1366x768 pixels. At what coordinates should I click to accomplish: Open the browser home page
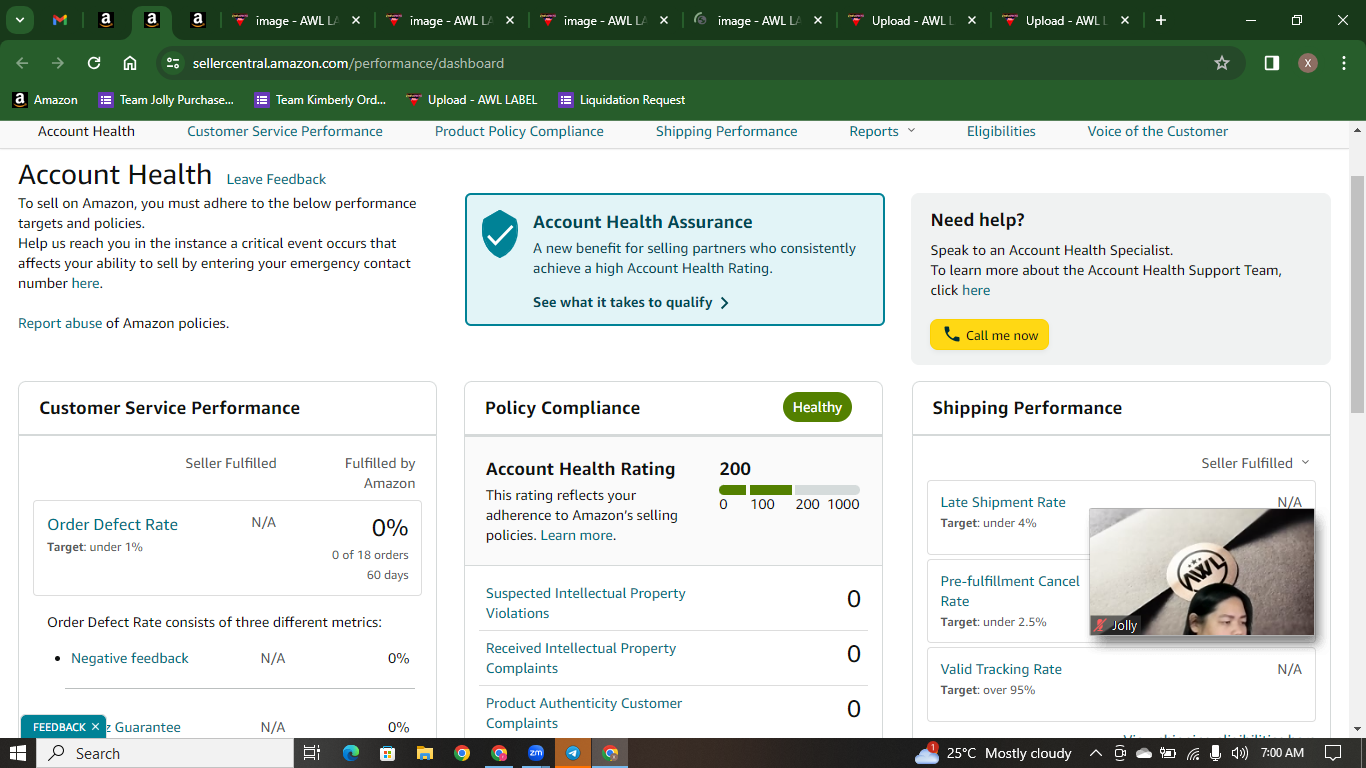(130, 63)
